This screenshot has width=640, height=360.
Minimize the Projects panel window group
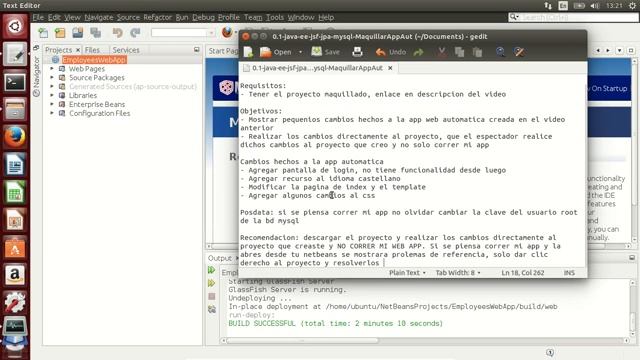(197, 49)
